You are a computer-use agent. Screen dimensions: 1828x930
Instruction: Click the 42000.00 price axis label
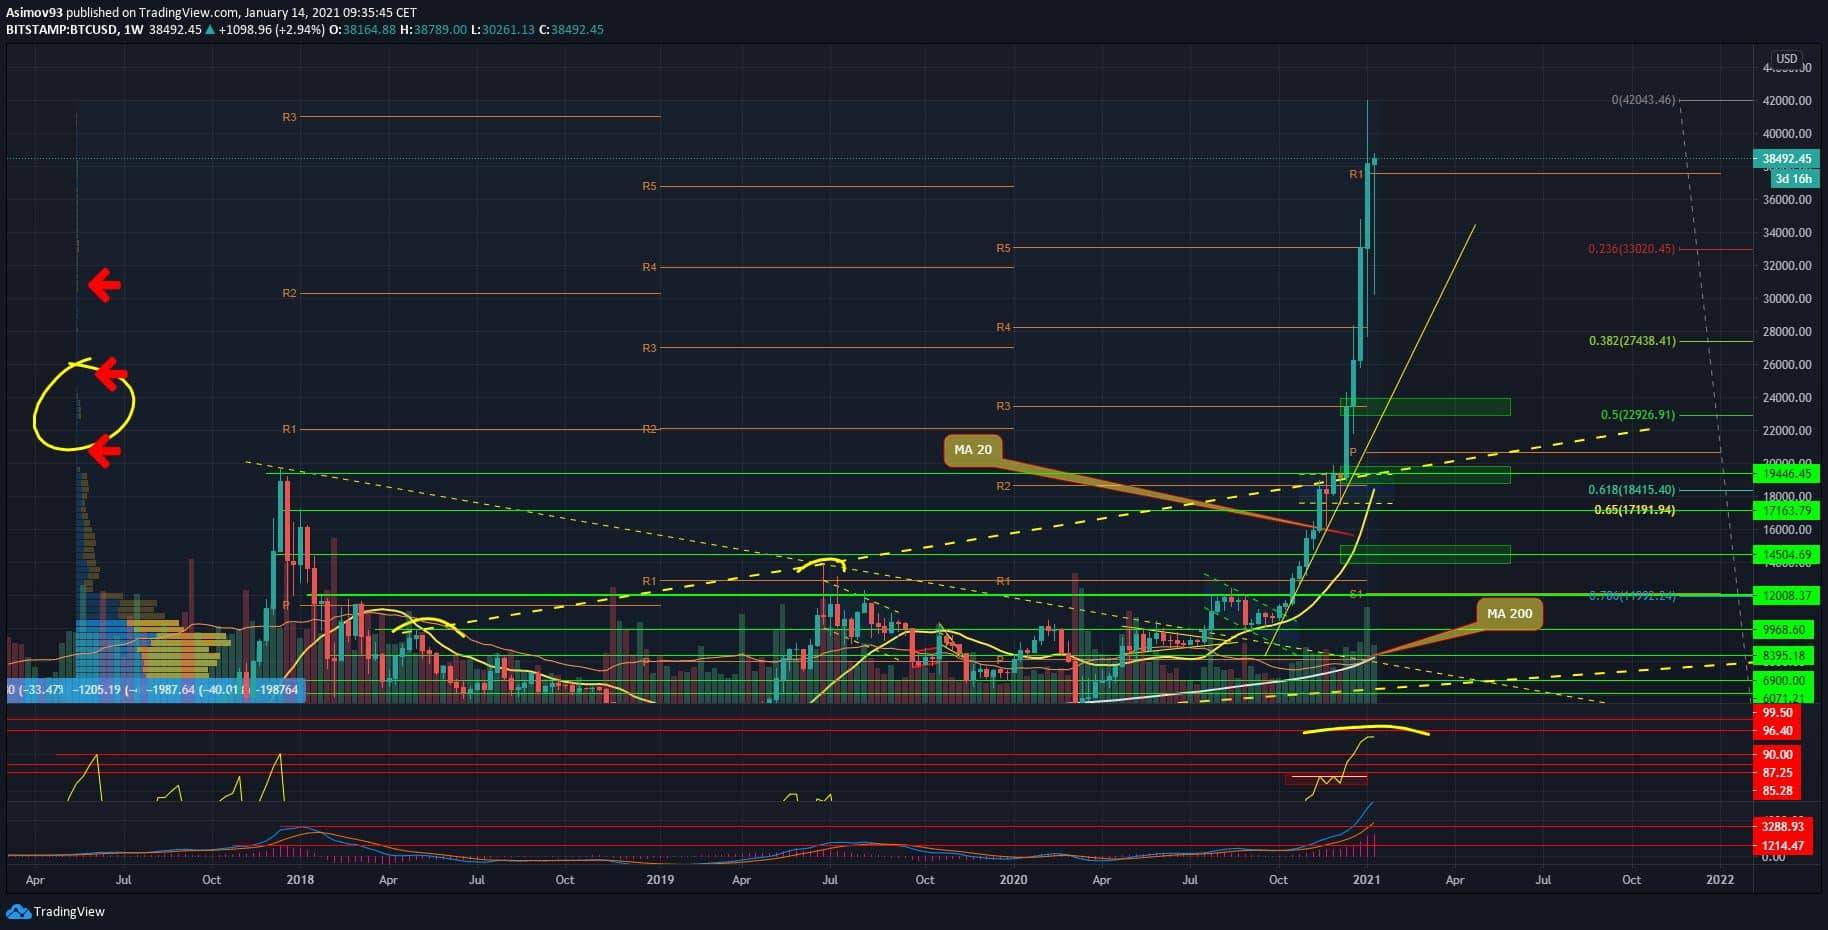(x=1787, y=101)
